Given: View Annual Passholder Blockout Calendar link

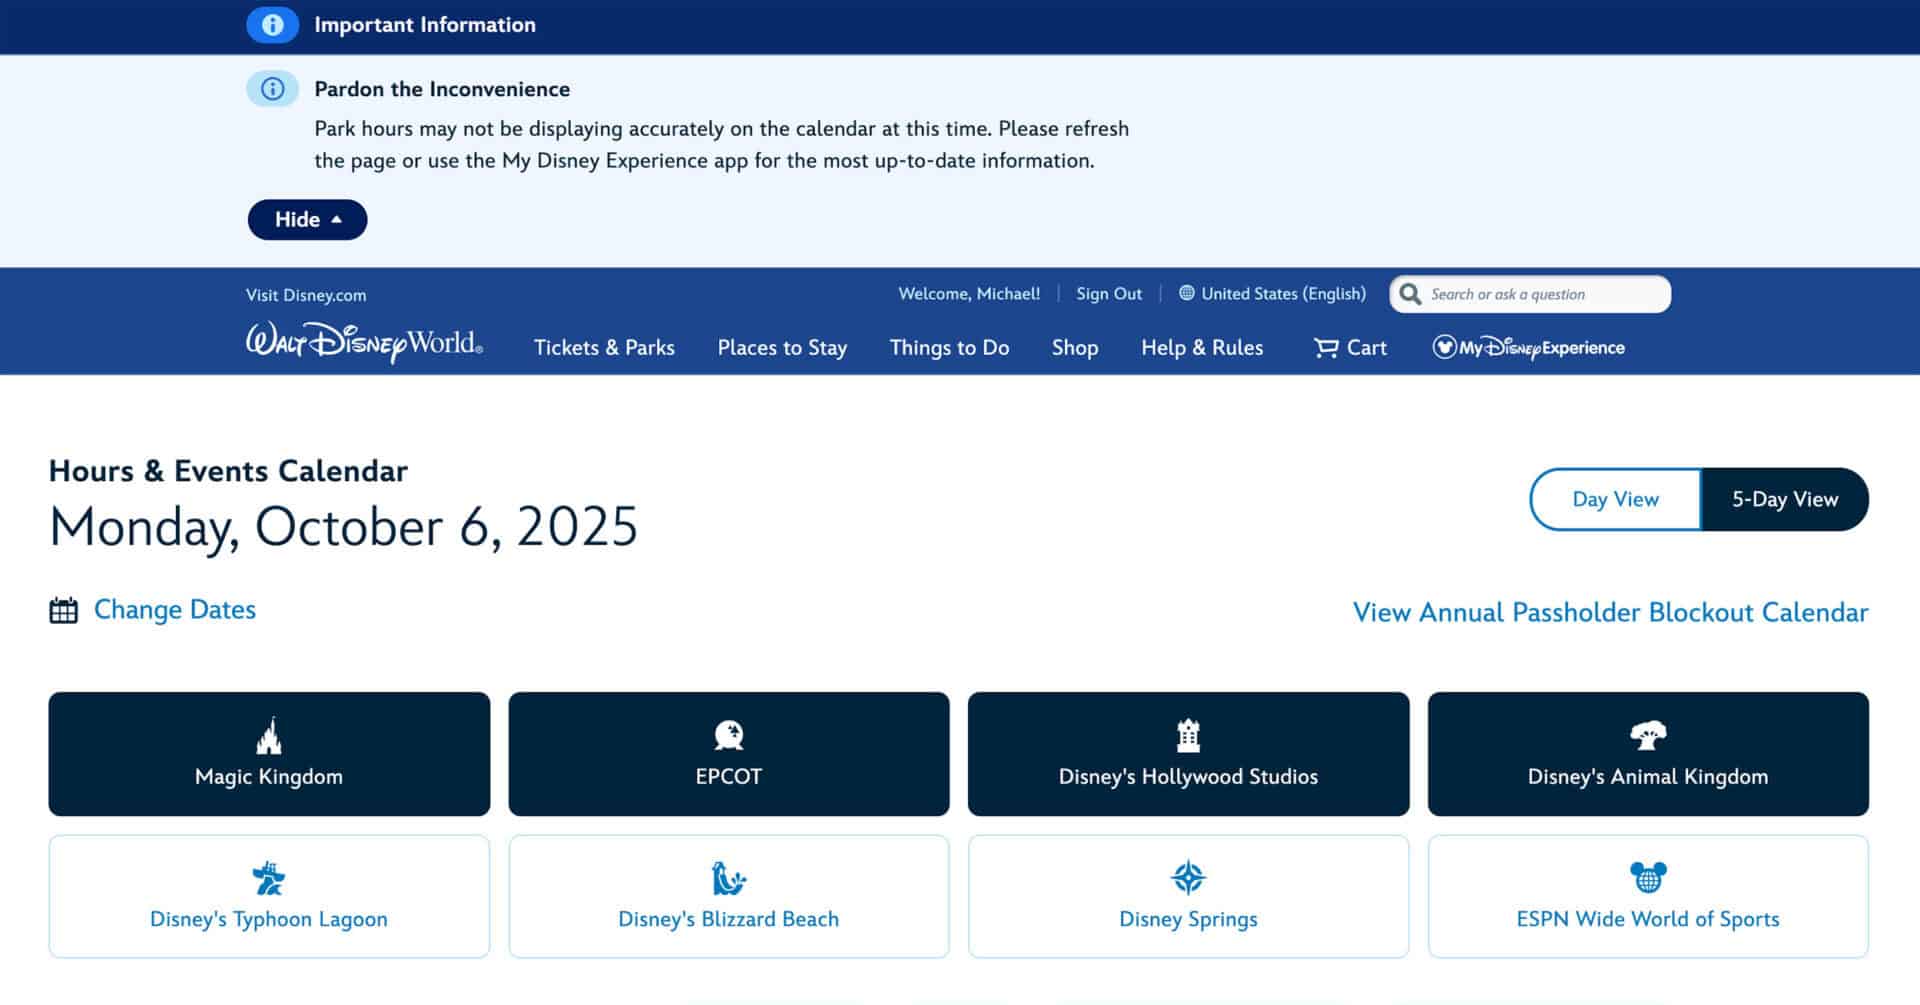Looking at the screenshot, I should pyautogui.click(x=1610, y=612).
